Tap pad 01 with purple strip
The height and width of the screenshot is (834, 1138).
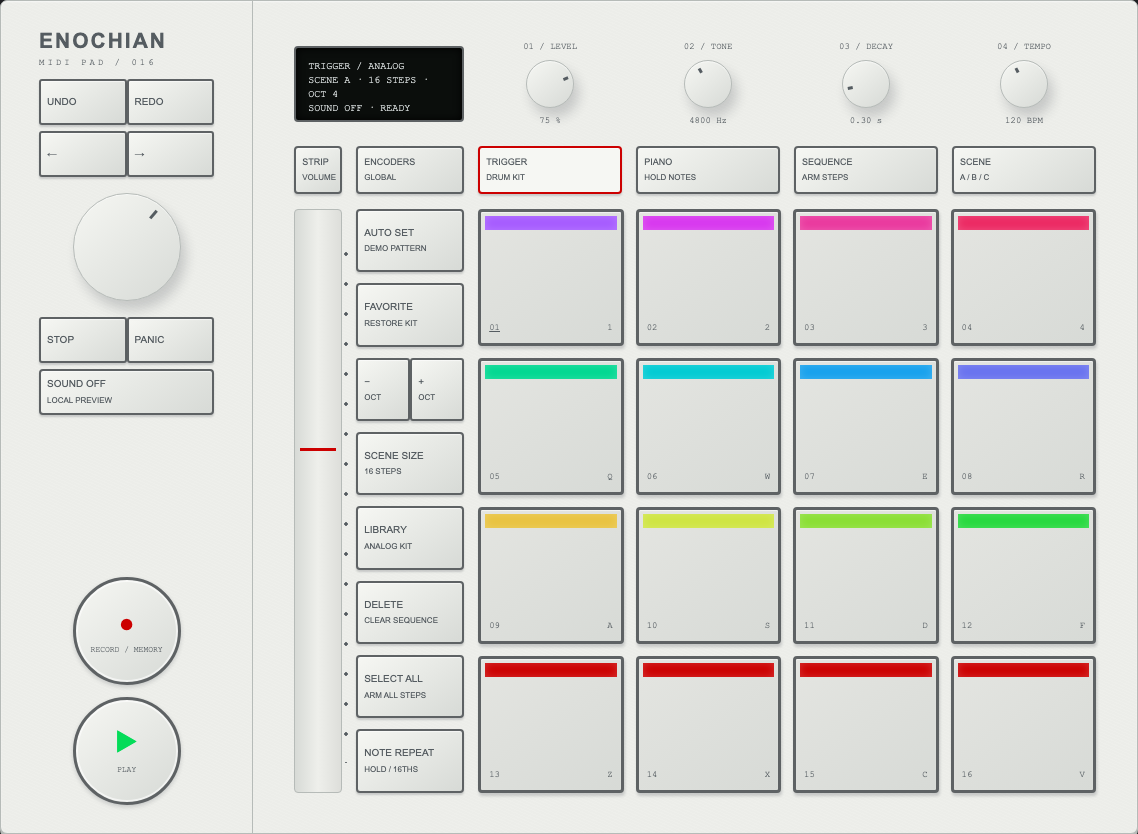[551, 277]
